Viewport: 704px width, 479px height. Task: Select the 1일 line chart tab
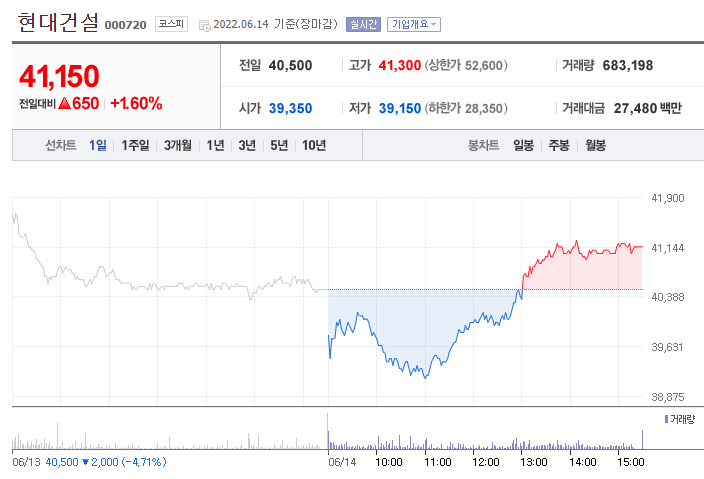(97, 145)
